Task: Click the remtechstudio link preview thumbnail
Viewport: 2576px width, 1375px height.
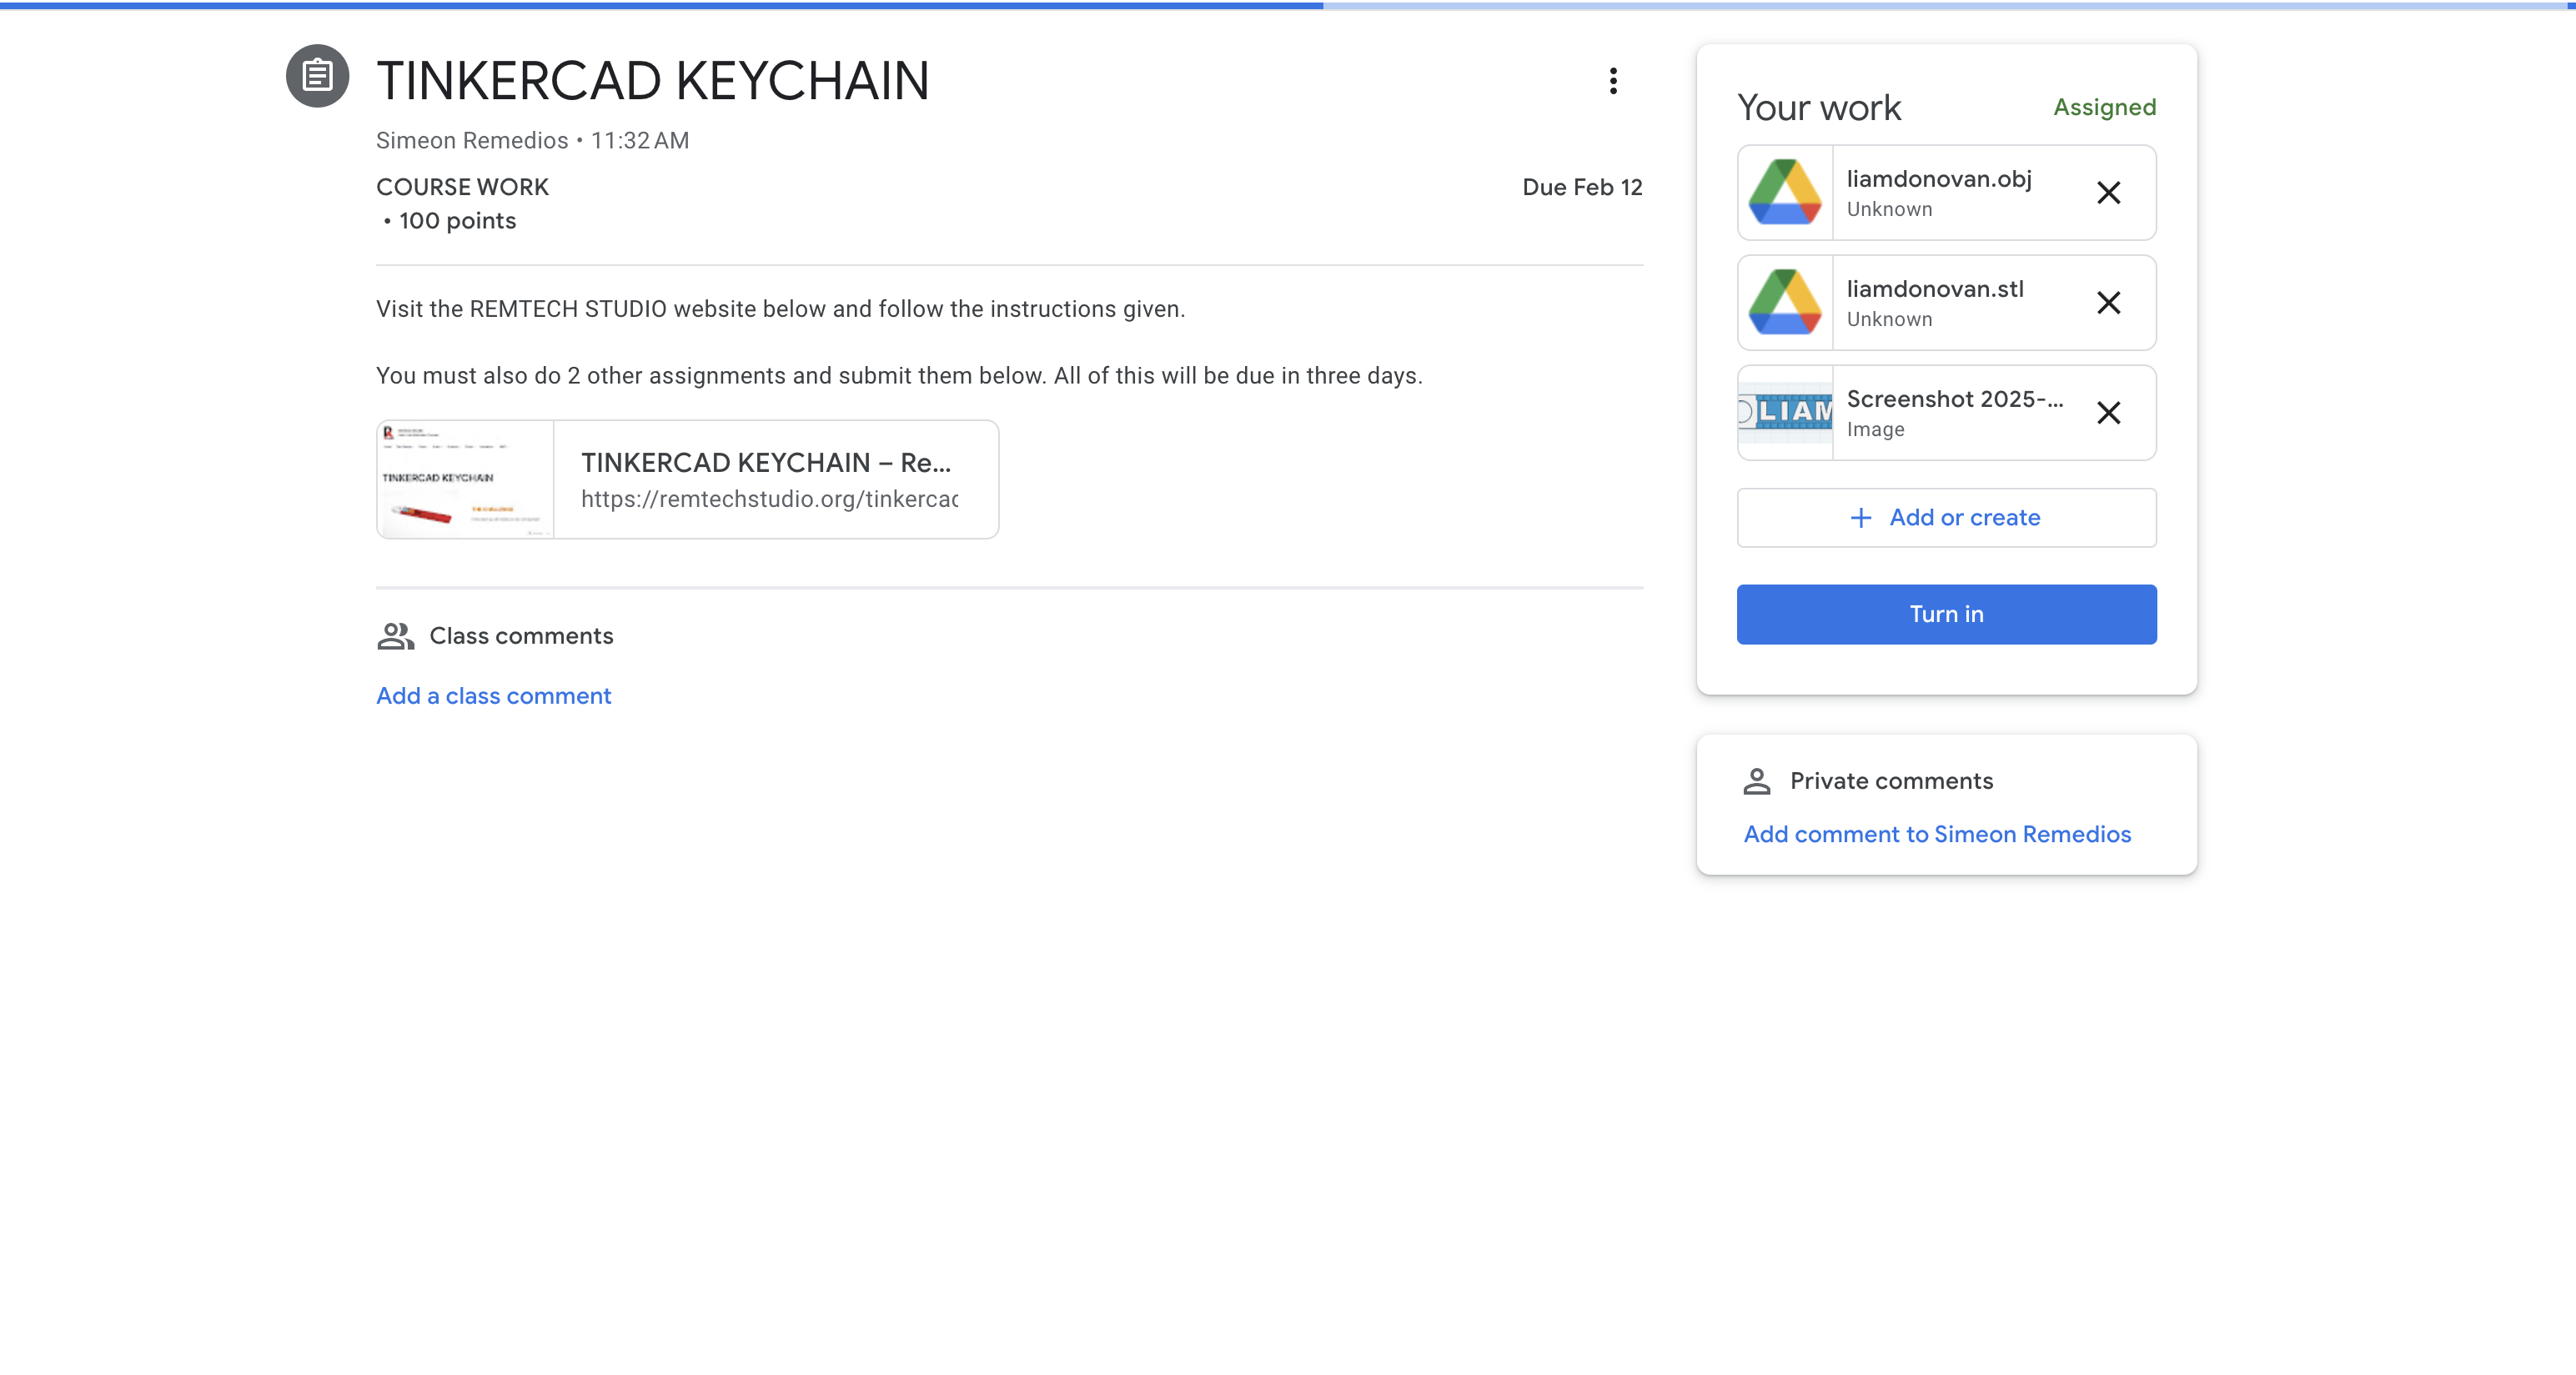Action: coord(465,479)
